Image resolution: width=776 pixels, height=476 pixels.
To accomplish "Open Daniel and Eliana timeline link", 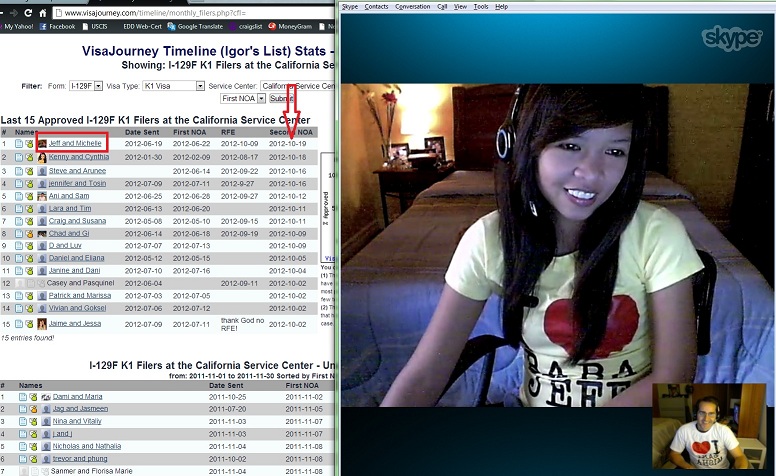I will [x=76, y=258].
